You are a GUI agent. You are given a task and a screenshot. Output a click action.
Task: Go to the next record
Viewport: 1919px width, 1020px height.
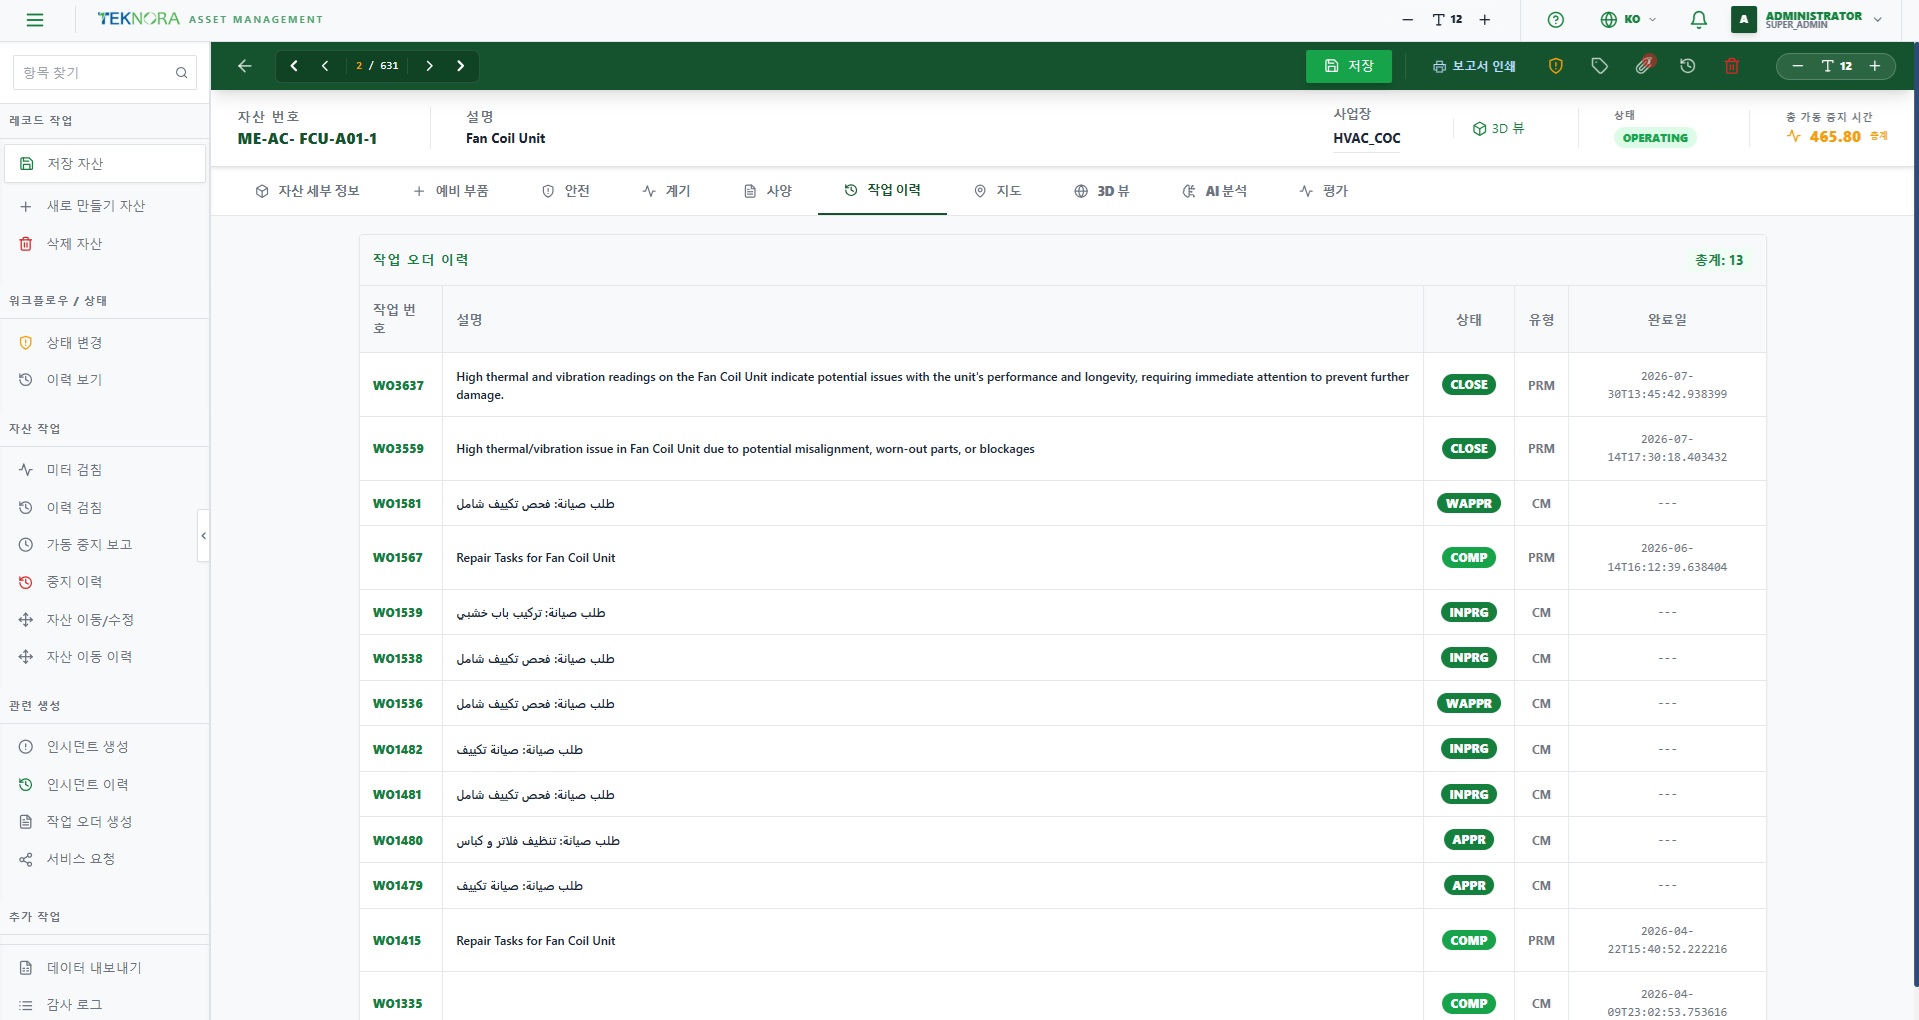pos(429,66)
